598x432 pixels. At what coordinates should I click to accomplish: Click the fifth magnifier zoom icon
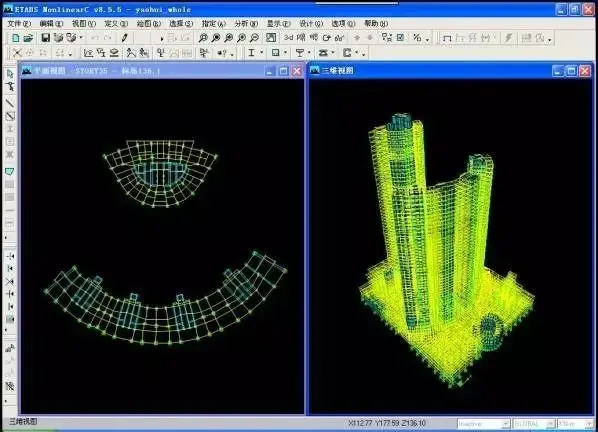pos(254,37)
